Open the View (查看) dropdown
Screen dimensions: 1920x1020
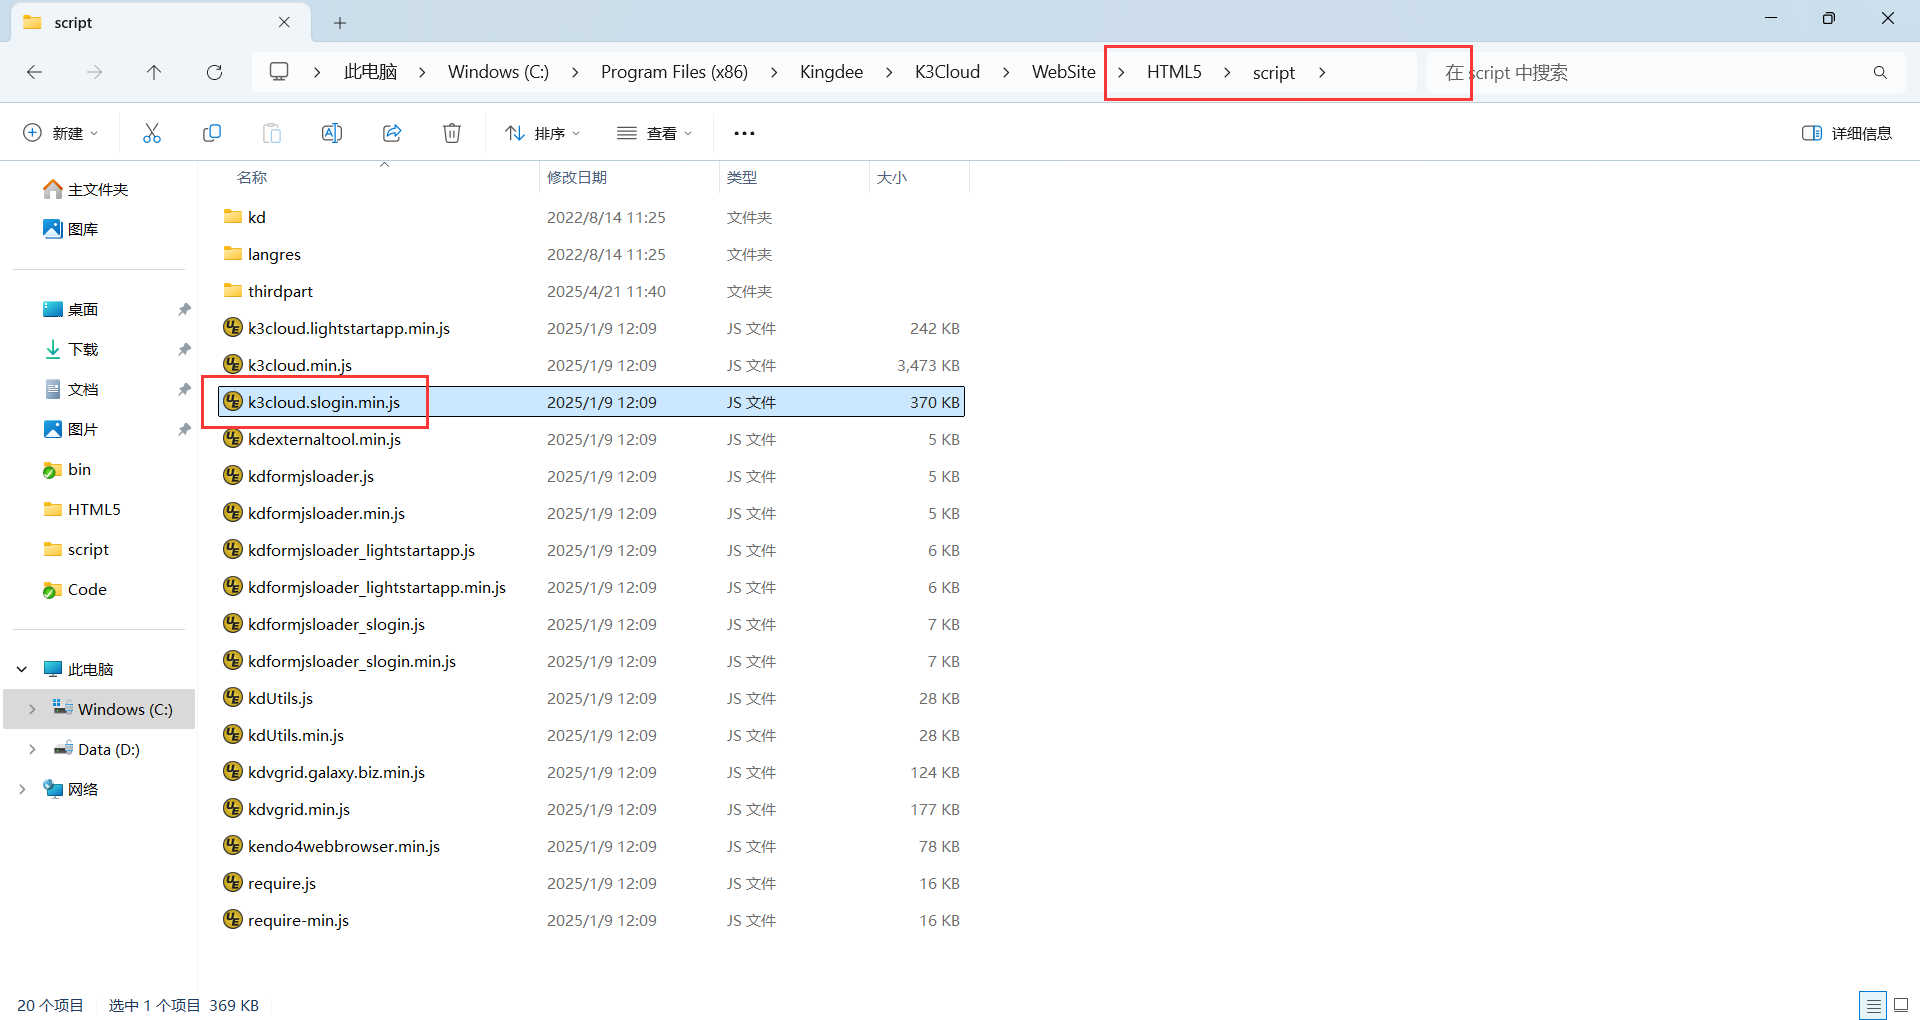point(655,133)
